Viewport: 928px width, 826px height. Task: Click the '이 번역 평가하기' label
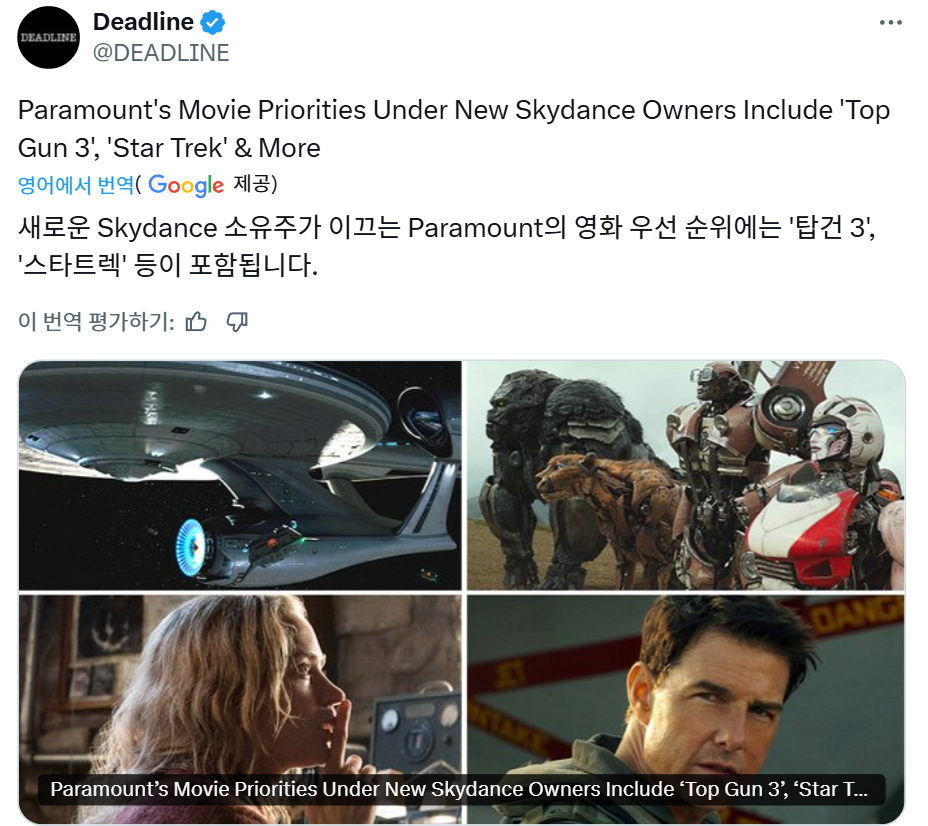coord(96,322)
